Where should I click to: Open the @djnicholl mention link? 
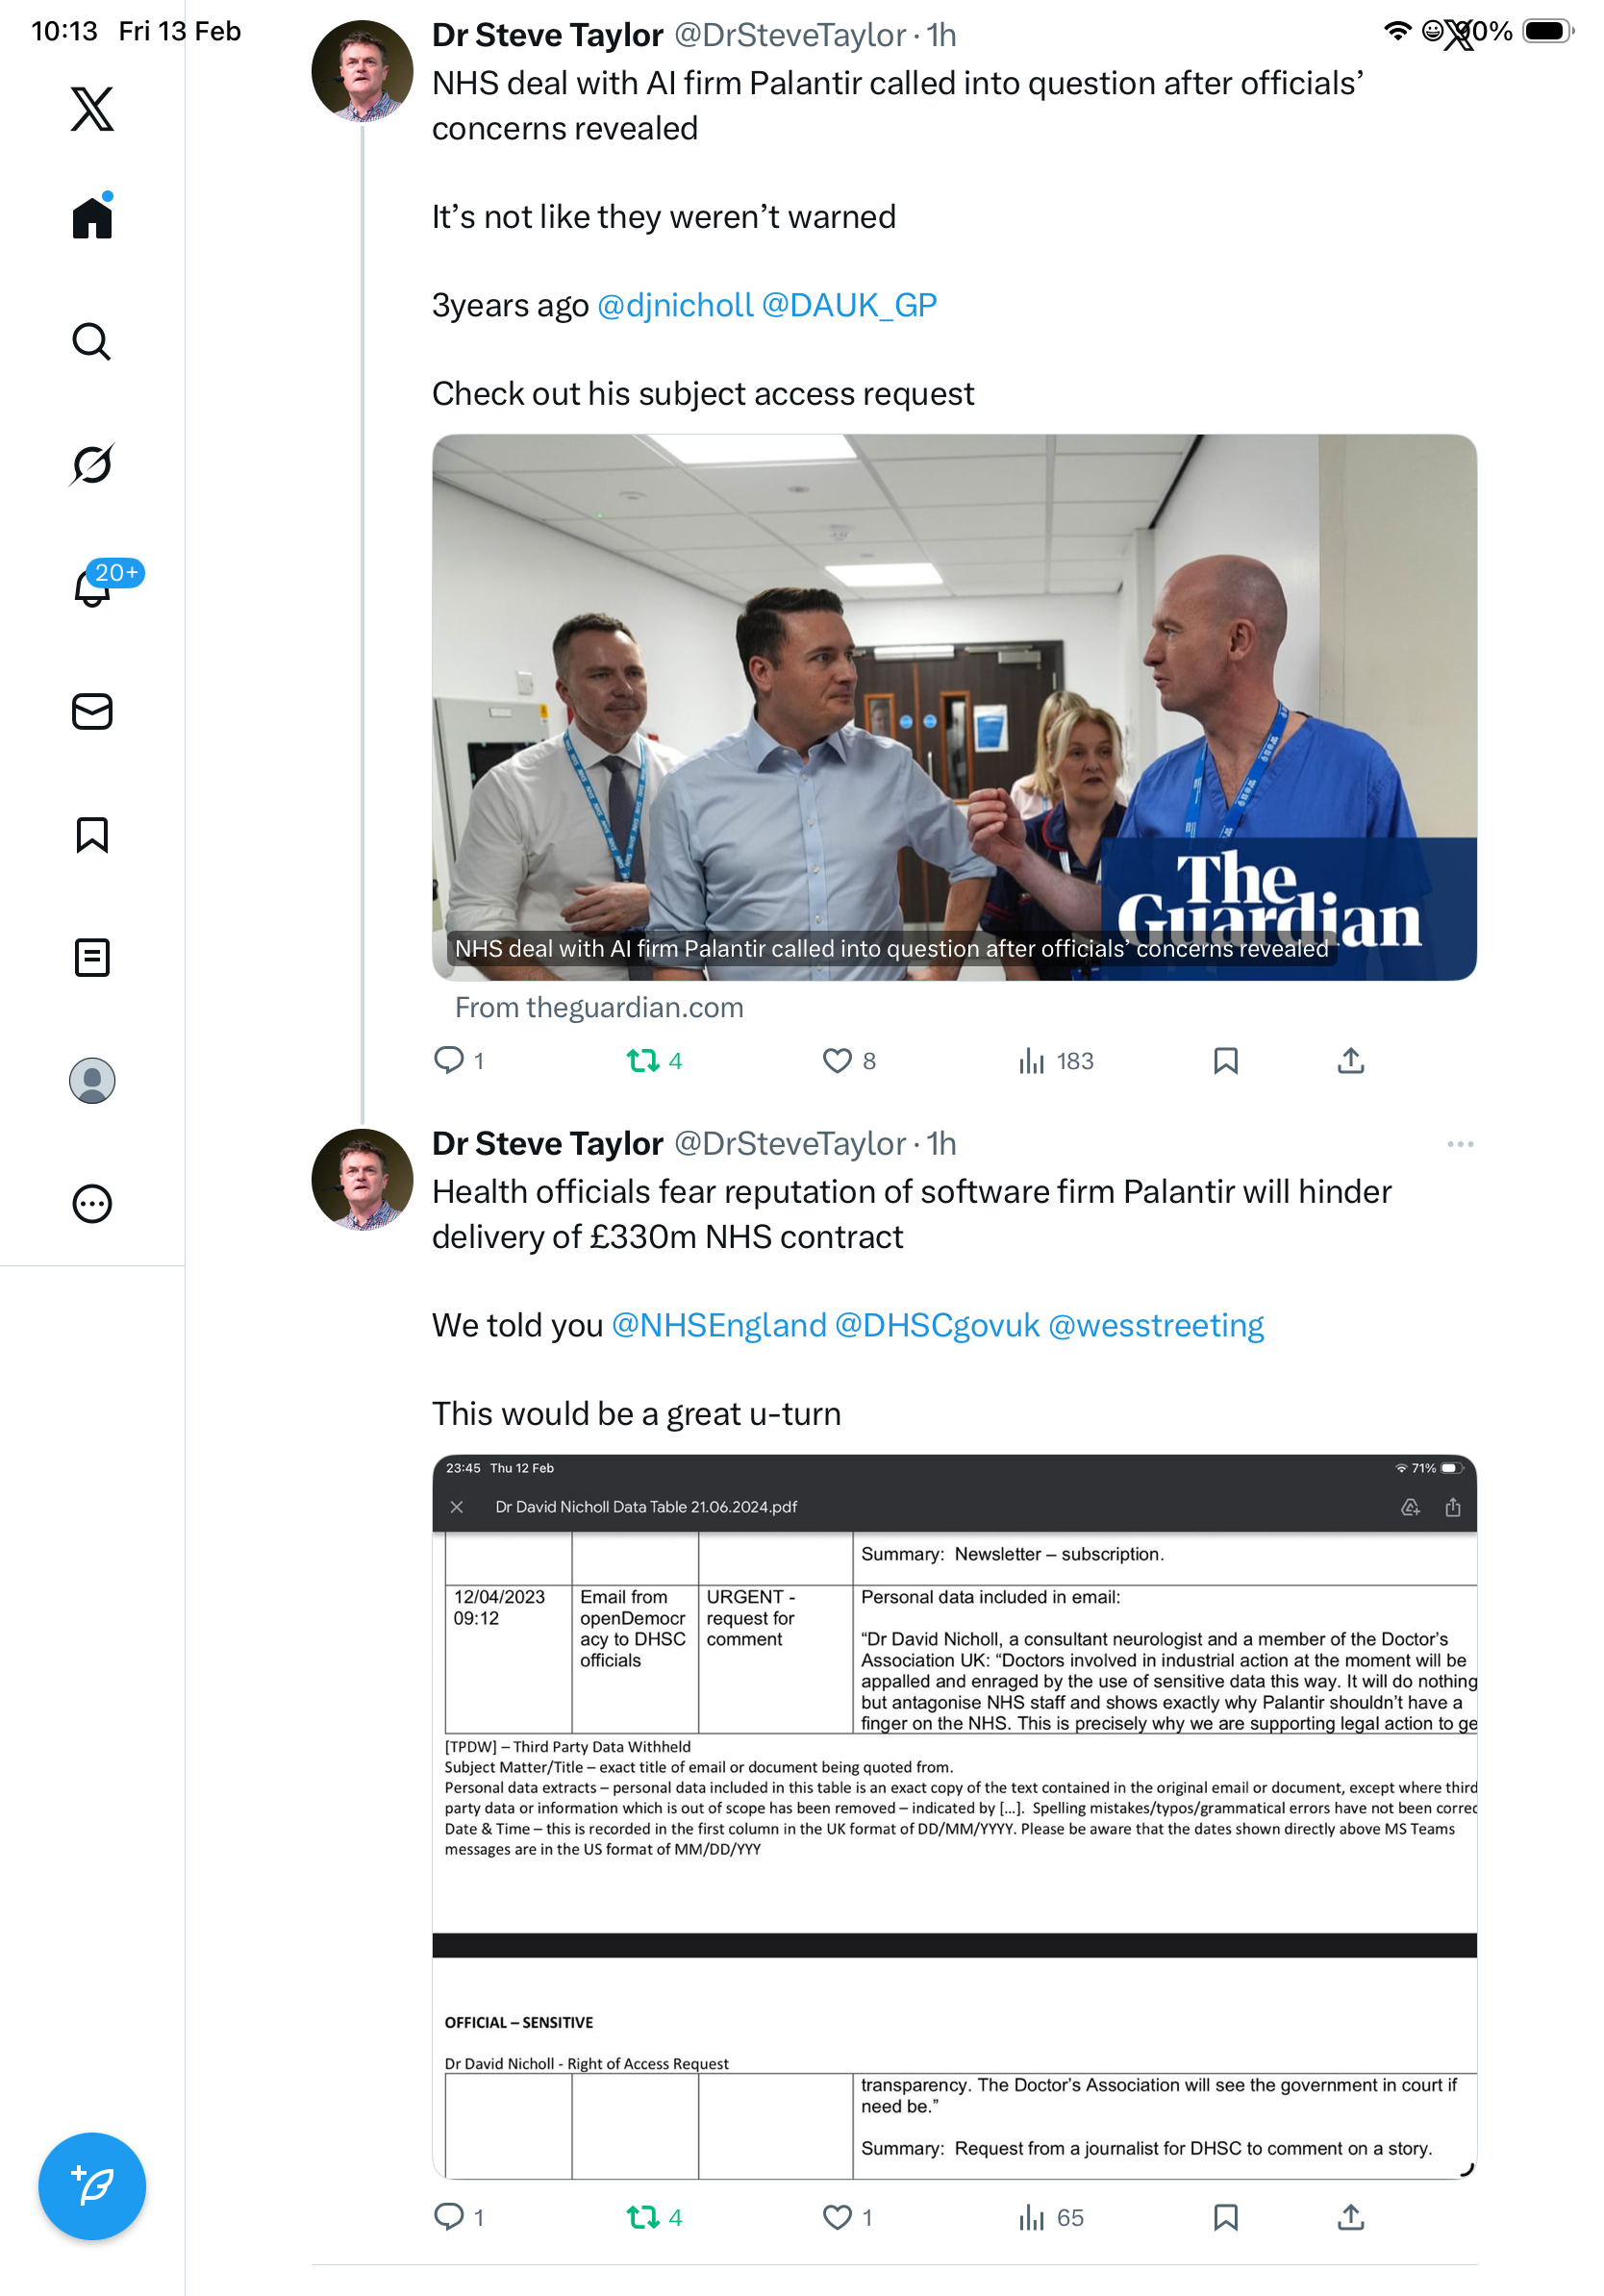(675, 305)
